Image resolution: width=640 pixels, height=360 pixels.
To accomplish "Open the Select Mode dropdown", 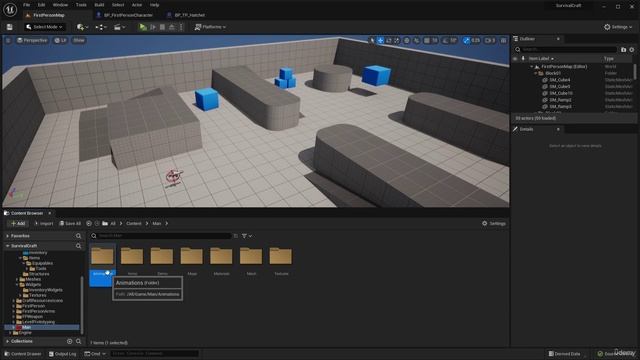I will (44, 27).
